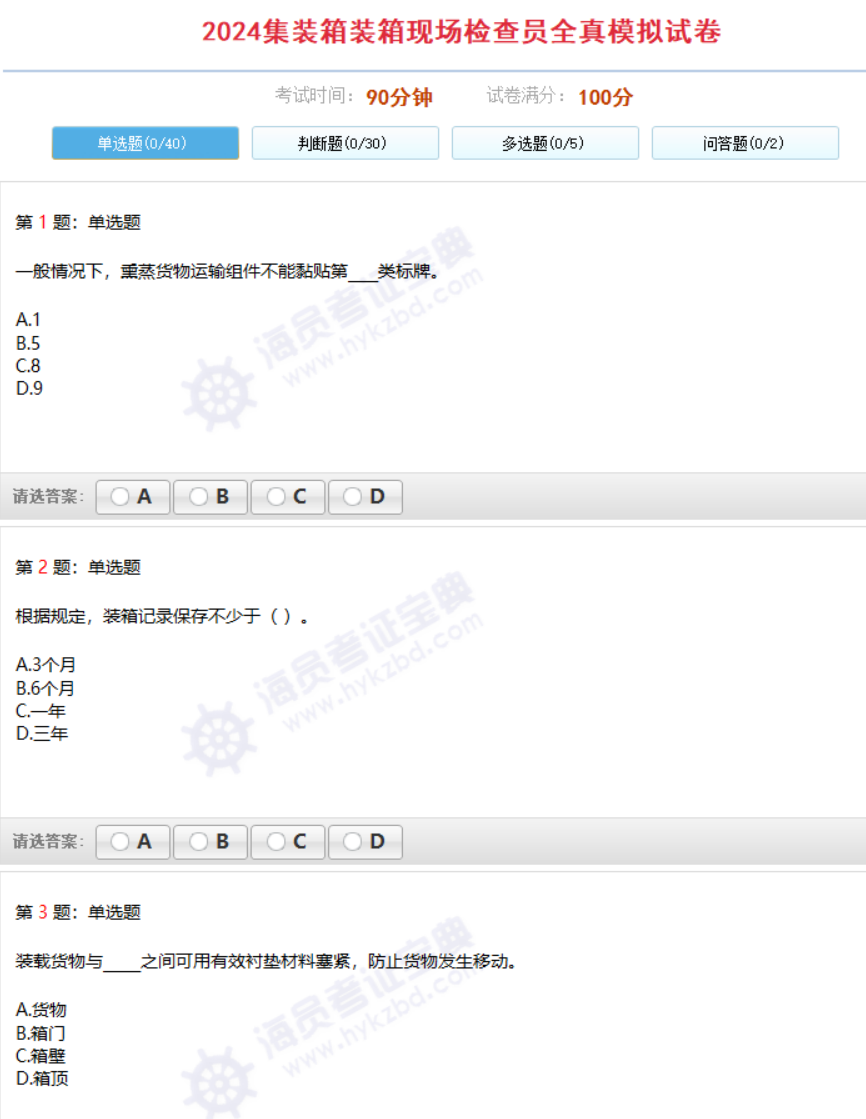
Task: Mark answer D for question 1
Action: (365, 496)
